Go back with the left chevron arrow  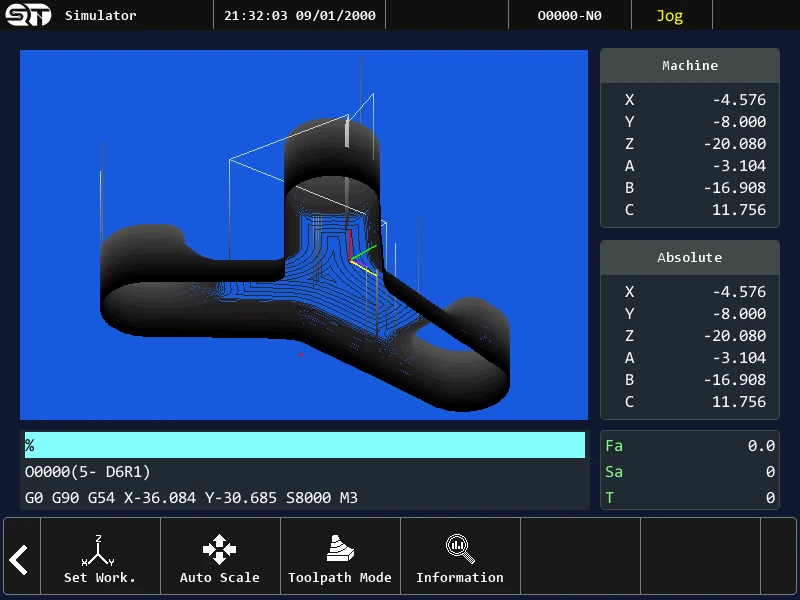coord(19,560)
